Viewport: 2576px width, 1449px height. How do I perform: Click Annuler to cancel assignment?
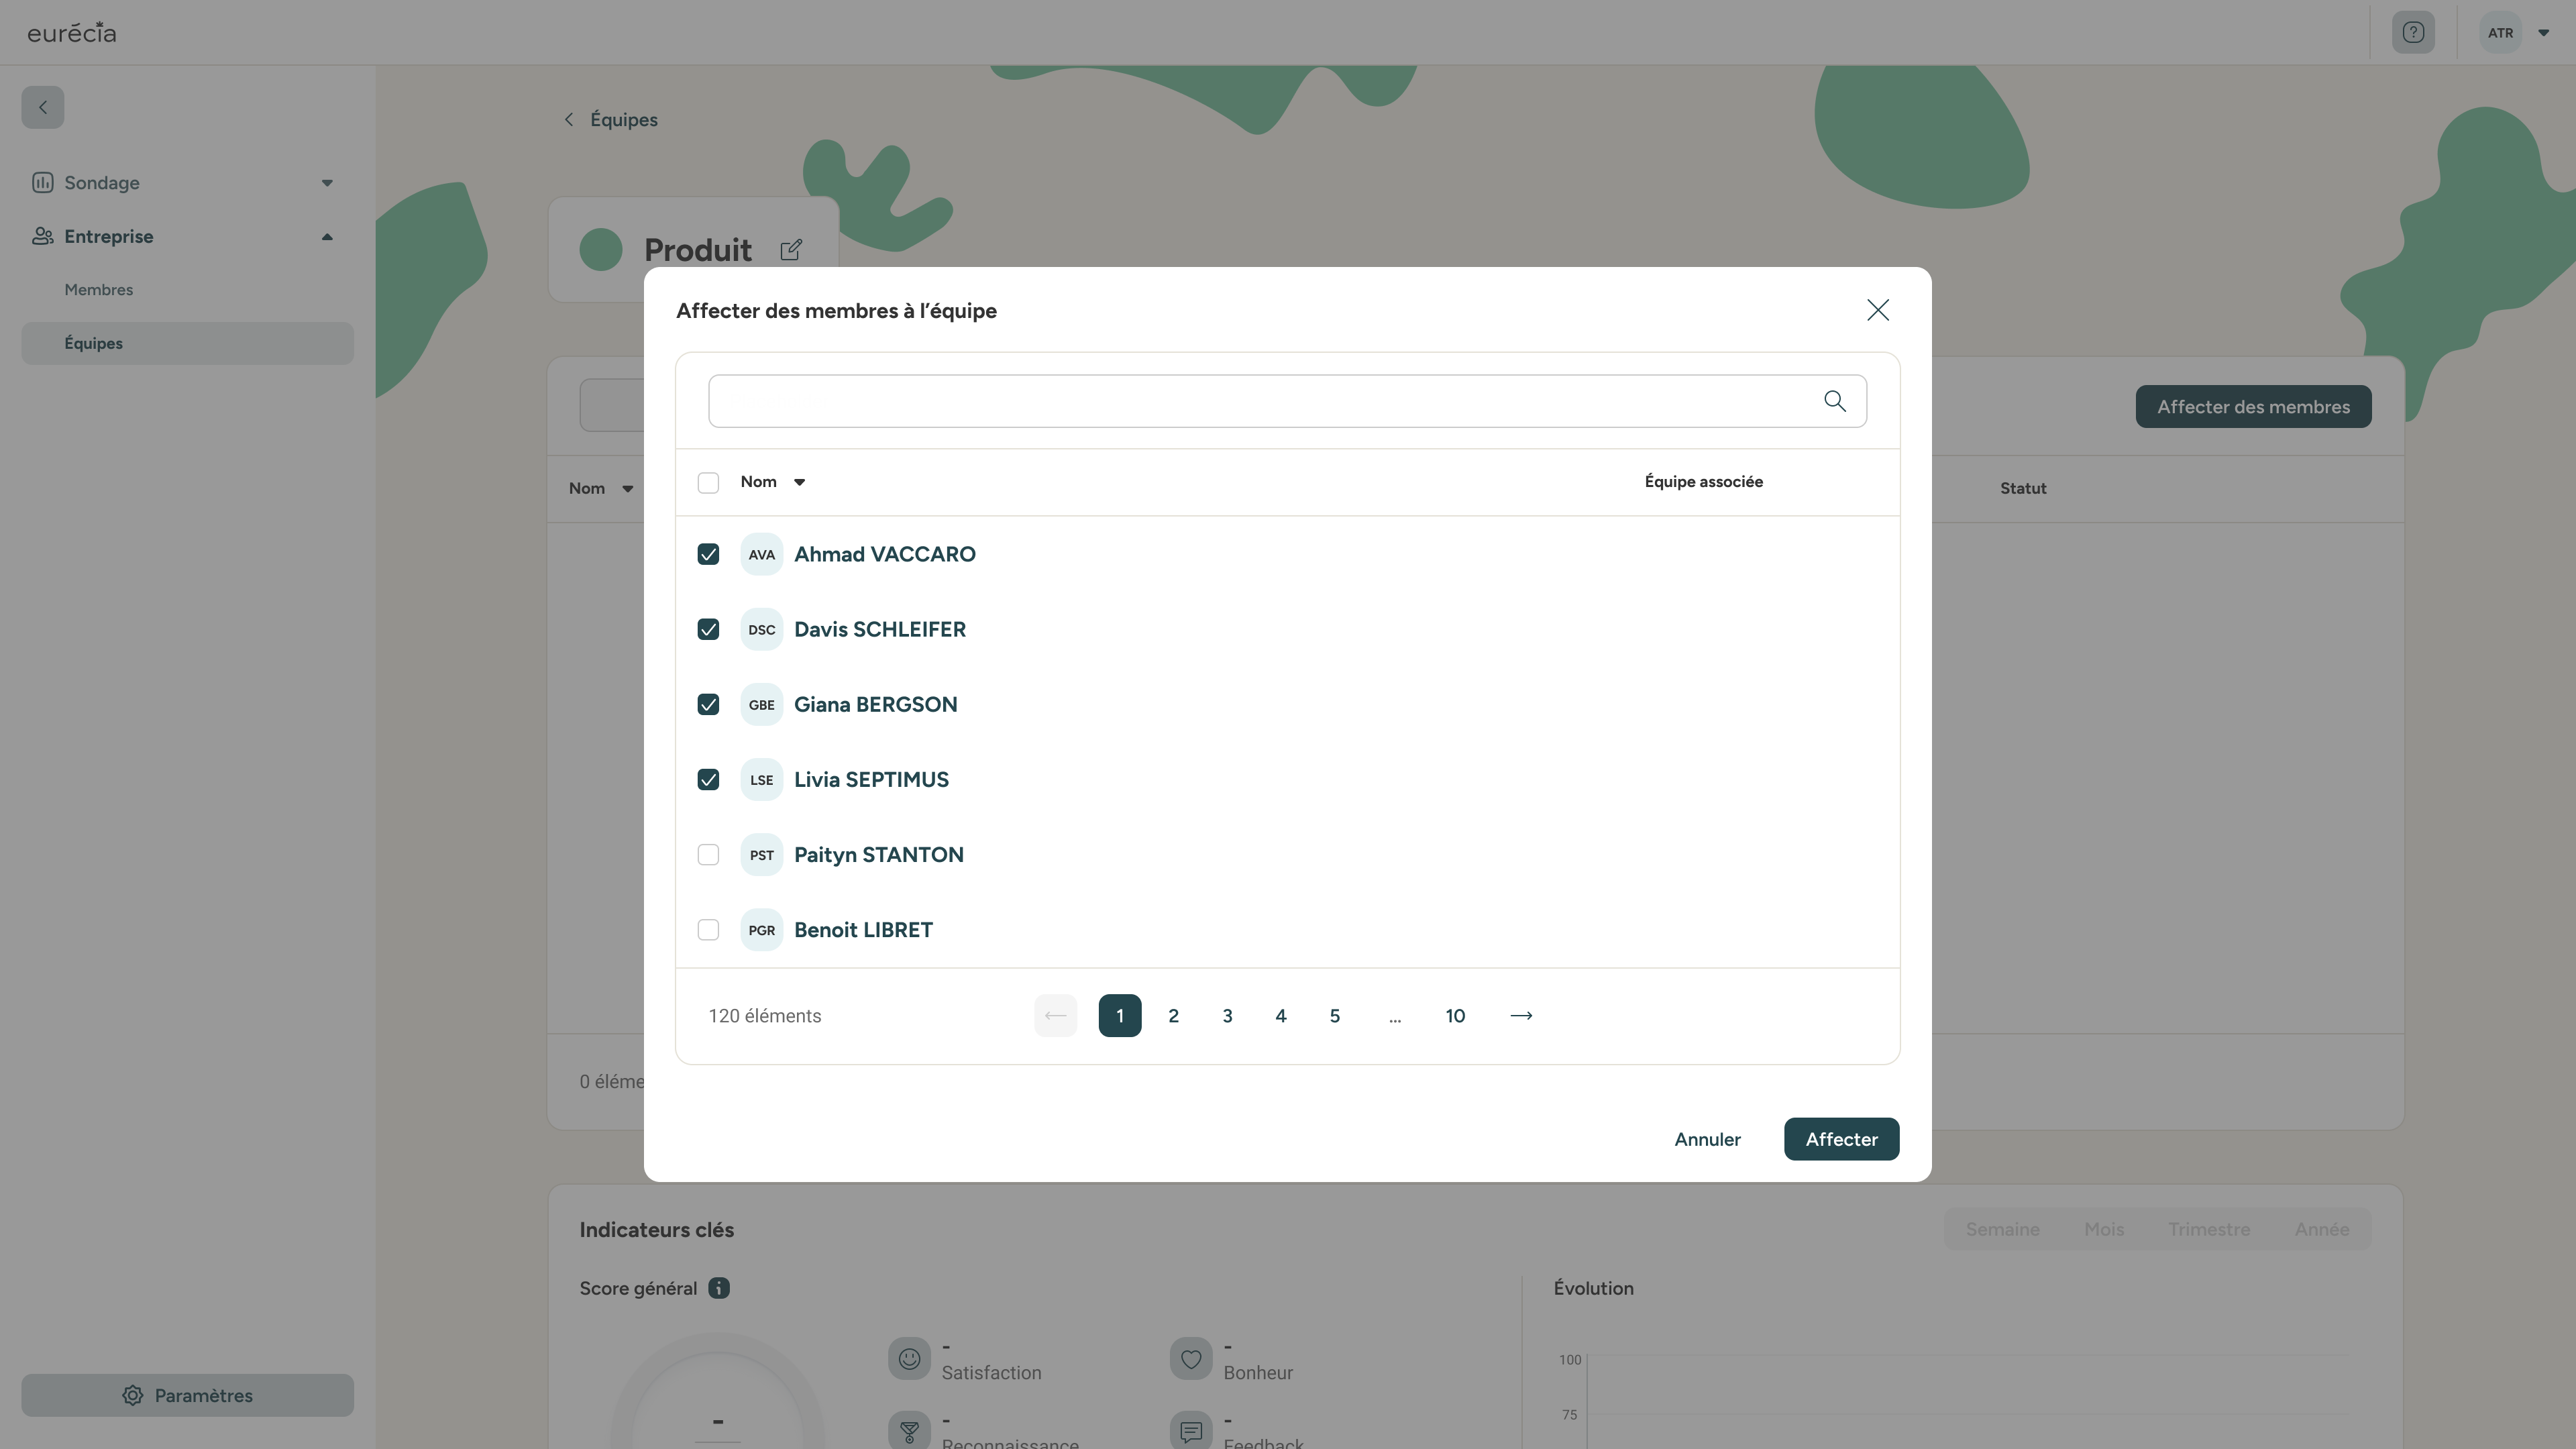pos(1707,1139)
